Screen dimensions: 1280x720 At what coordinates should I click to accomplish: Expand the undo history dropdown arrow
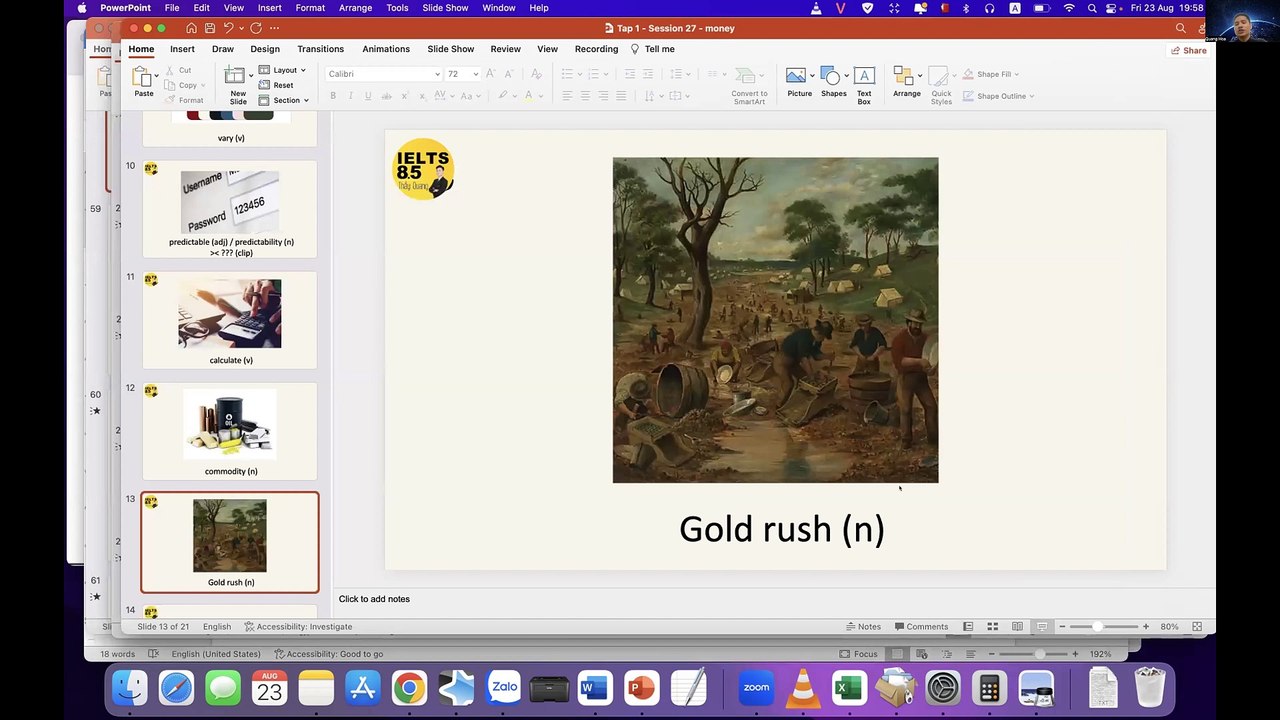(240, 28)
